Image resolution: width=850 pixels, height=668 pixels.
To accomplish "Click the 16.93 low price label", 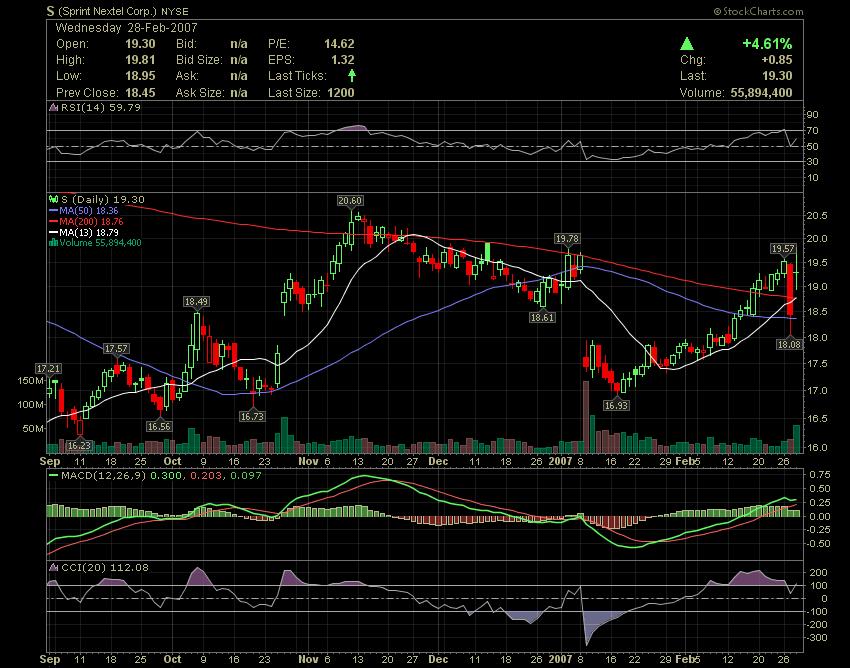I will (616, 405).
